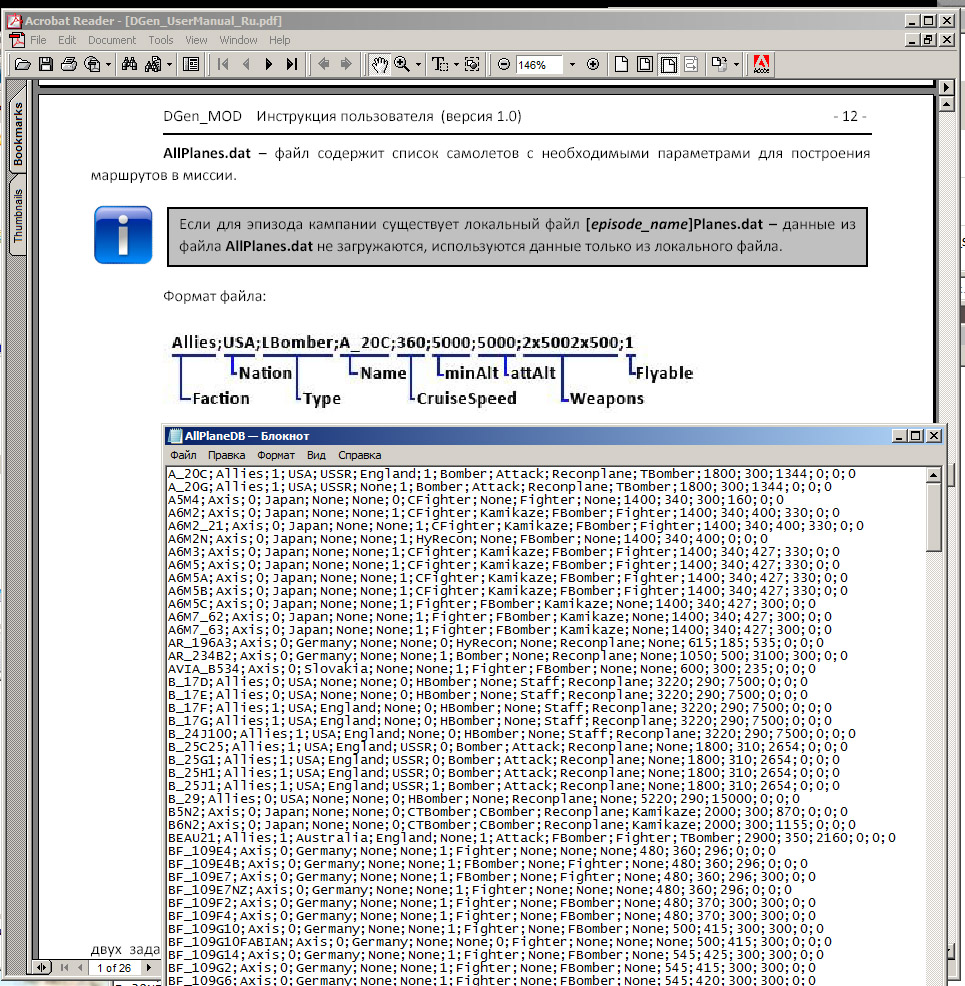Open dropdown arrow beside Search icon
The image size is (965, 986).
tap(169, 65)
